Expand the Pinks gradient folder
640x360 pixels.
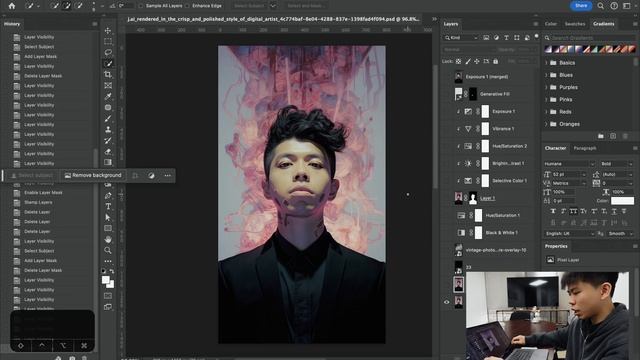pyautogui.click(x=546, y=100)
